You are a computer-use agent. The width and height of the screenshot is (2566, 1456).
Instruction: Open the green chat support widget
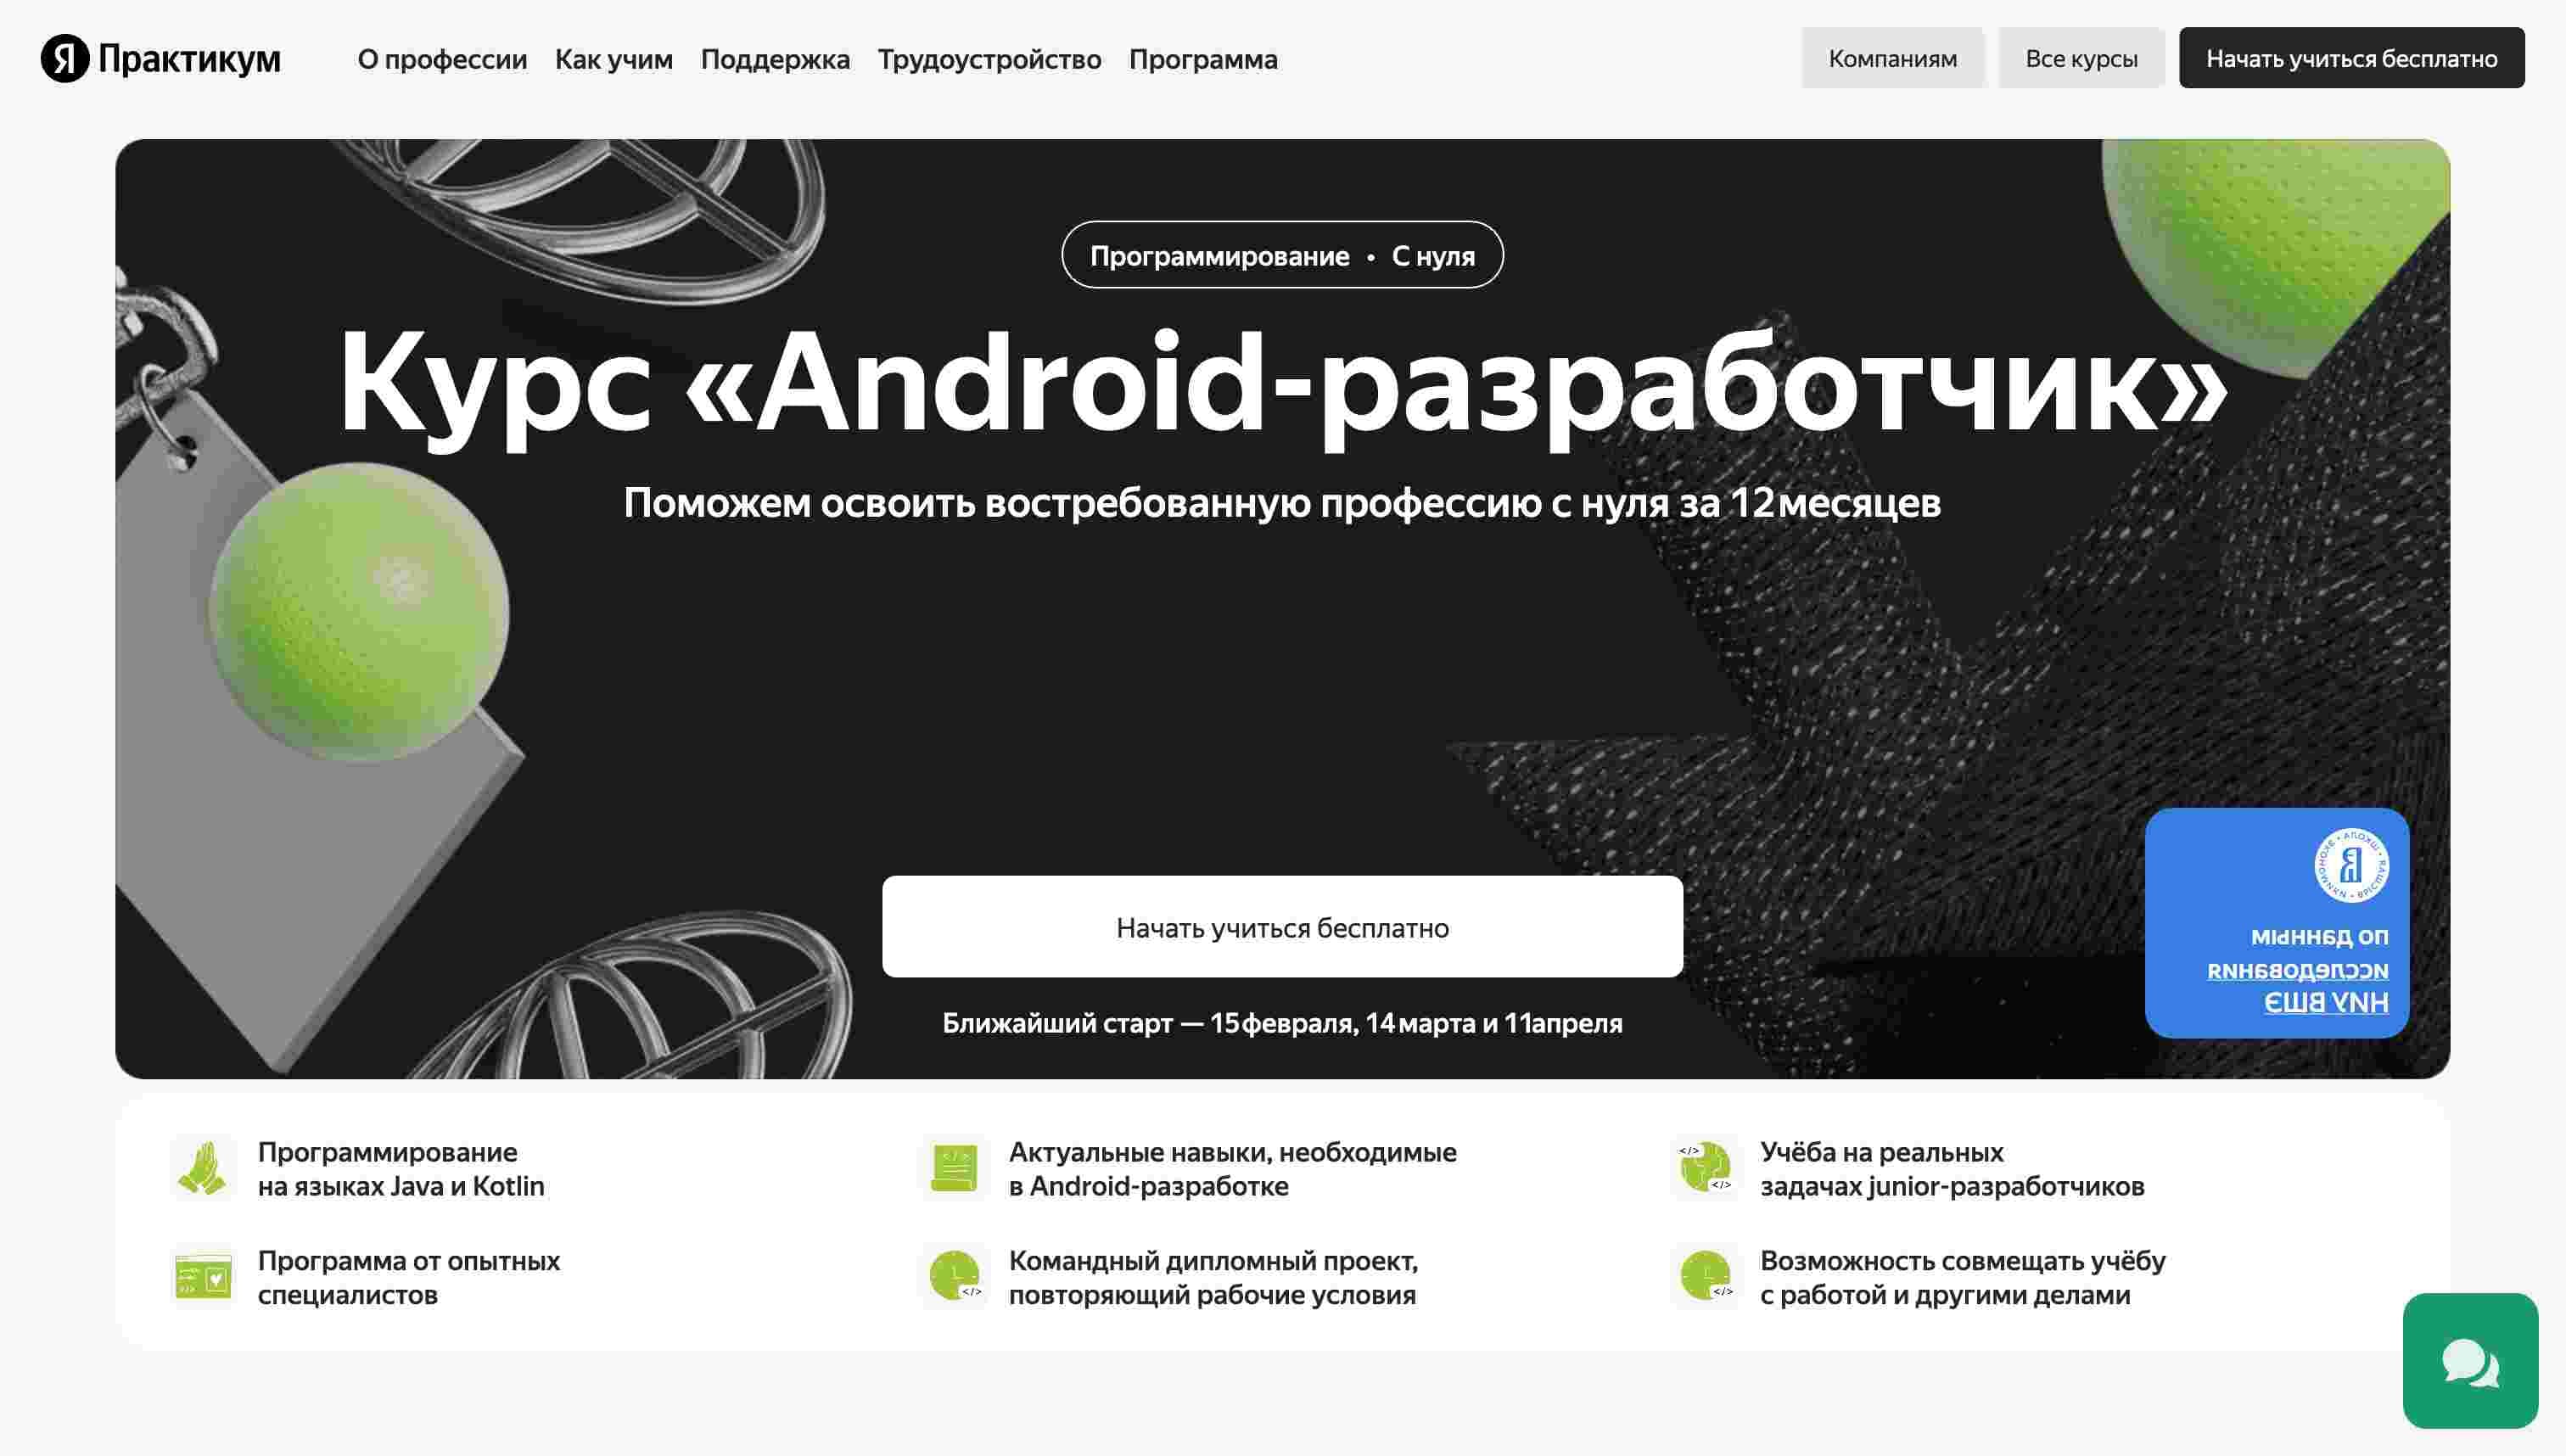[2469, 1360]
